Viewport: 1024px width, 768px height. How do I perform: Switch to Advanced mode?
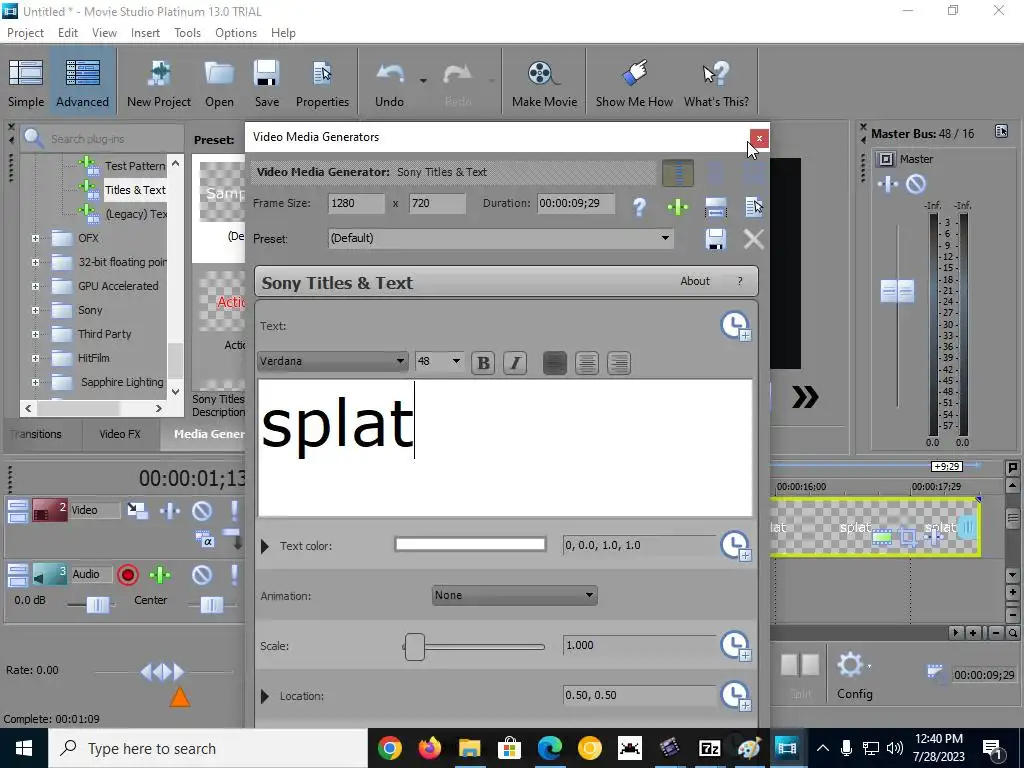click(x=82, y=83)
